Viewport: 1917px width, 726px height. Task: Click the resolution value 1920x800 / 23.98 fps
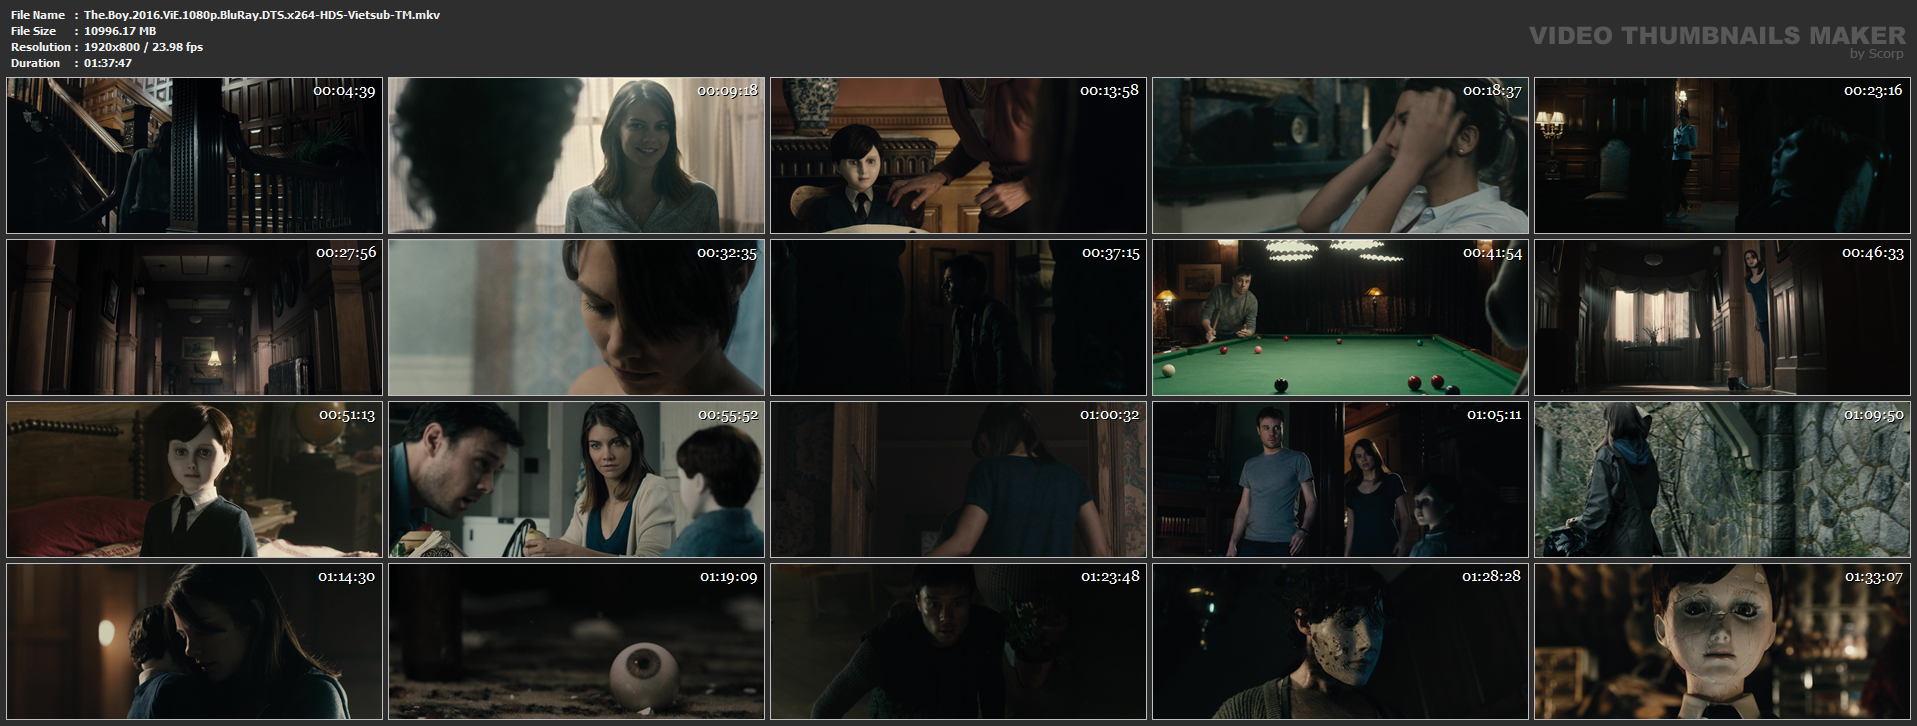[x=143, y=47]
